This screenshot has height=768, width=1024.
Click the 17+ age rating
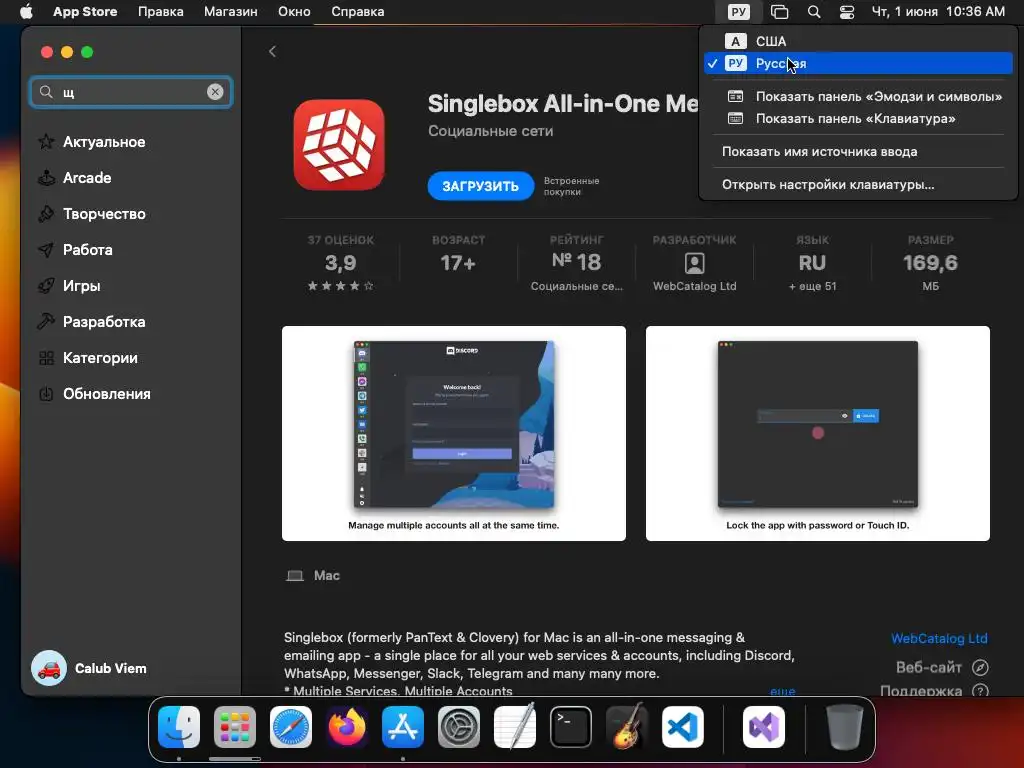(458, 263)
